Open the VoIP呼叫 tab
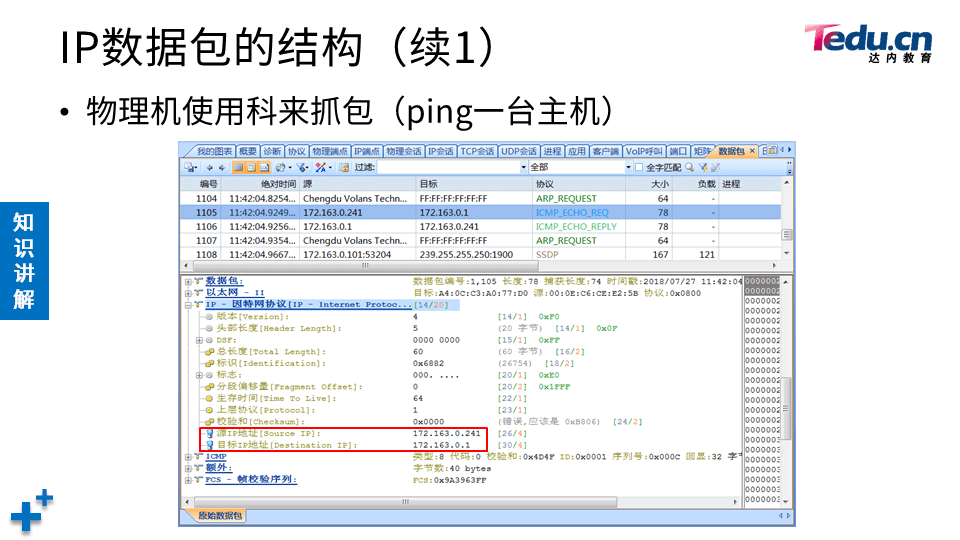960x540 pixels. tap(643, 151)
